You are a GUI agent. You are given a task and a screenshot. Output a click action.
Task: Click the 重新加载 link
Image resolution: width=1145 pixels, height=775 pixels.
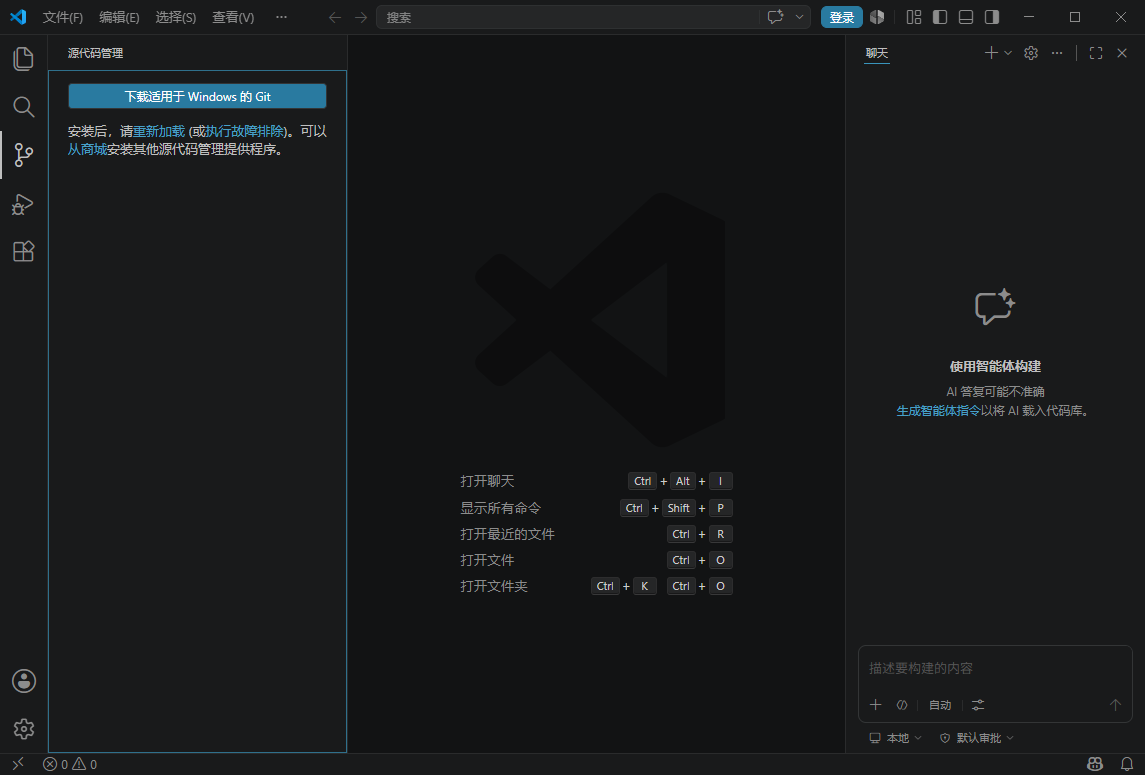point(158,131)
